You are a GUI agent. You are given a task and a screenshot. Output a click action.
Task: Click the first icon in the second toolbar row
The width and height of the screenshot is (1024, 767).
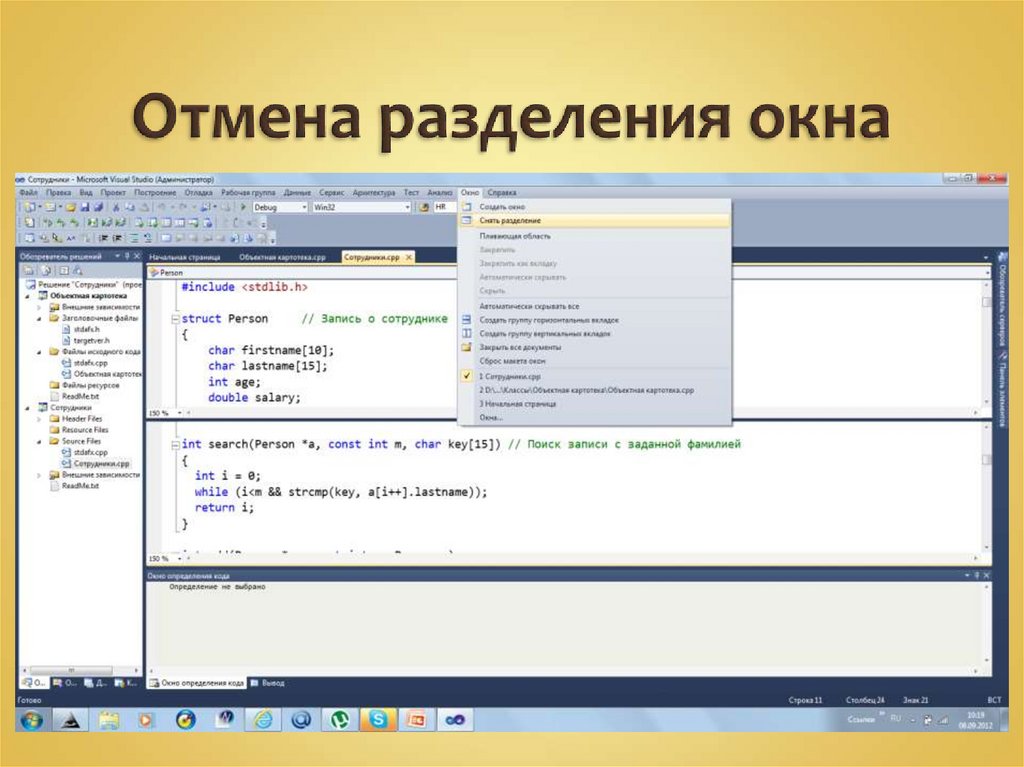(x=30, y=223)
